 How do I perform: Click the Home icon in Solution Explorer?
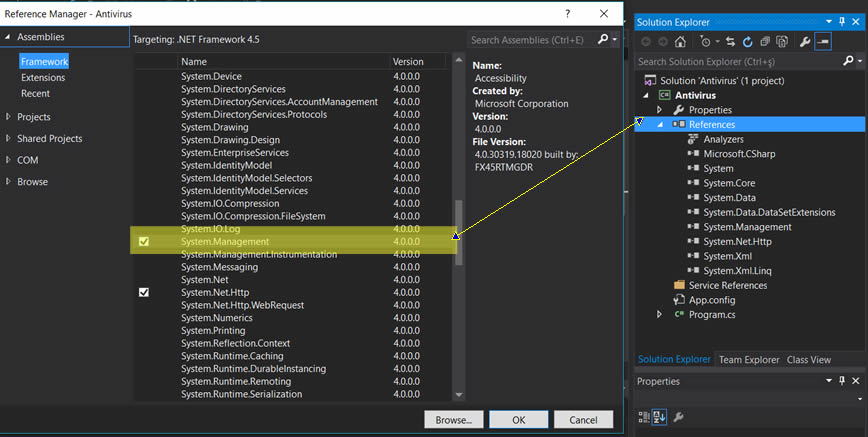pyautogui.click(x=680, y=42)
